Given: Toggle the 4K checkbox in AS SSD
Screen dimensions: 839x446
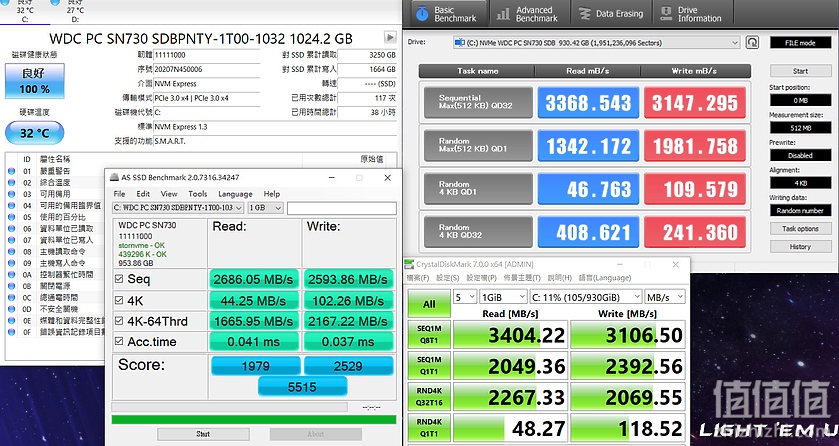Looking at the screenshot, I should click(x=119, y=301).
